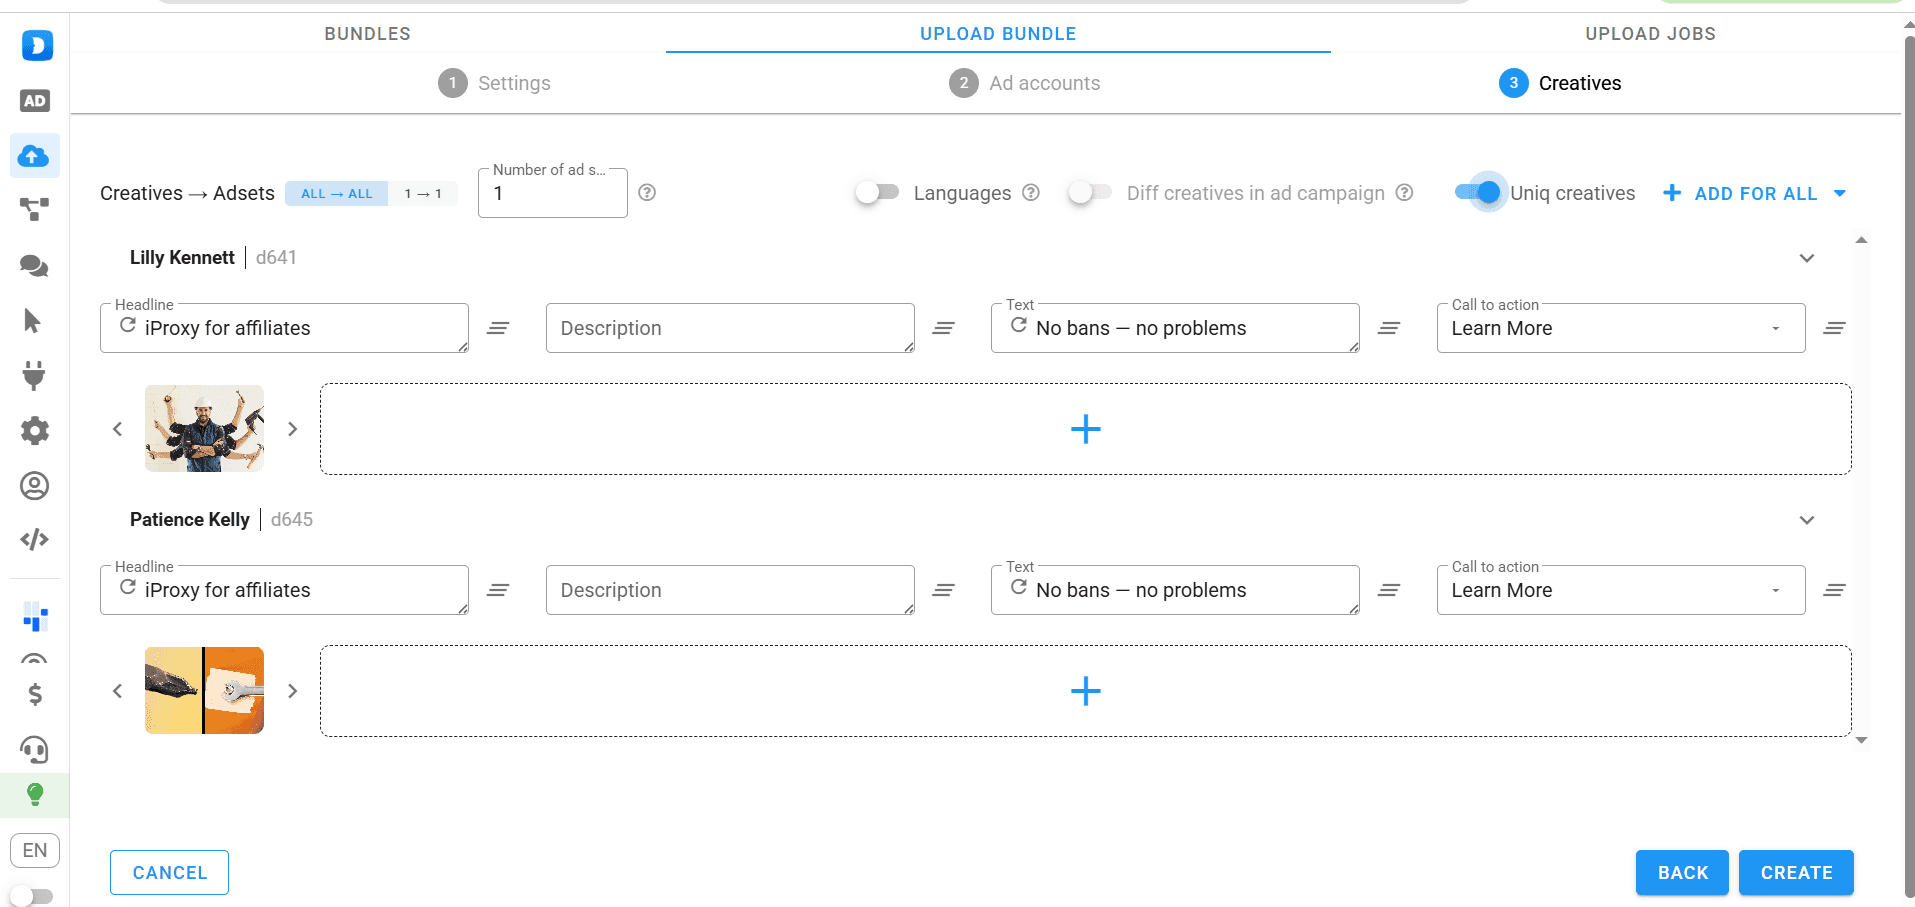Click the plug integrations sidebar icon

(x=34, y=375)
